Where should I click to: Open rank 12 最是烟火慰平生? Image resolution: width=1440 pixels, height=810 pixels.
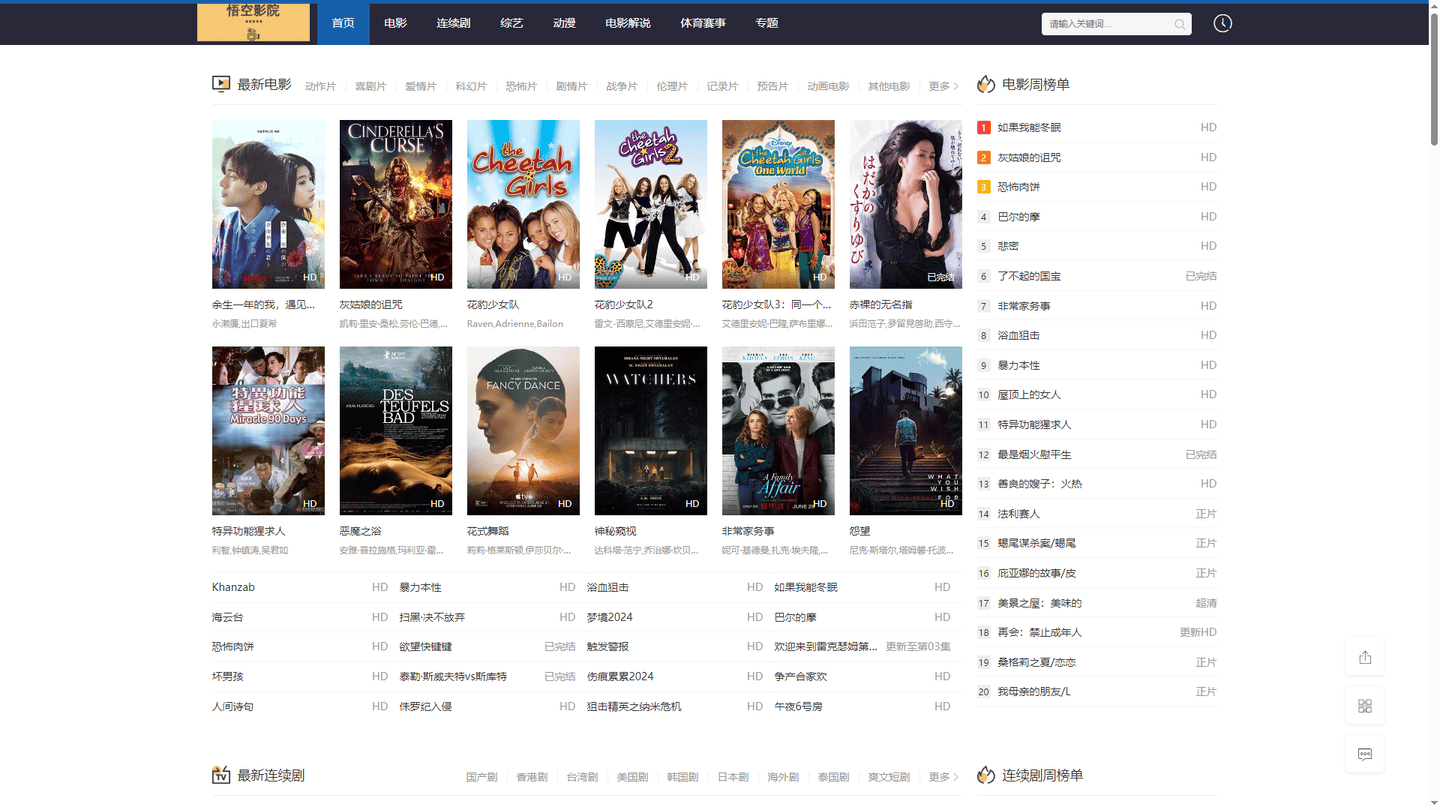(1034, 454)
